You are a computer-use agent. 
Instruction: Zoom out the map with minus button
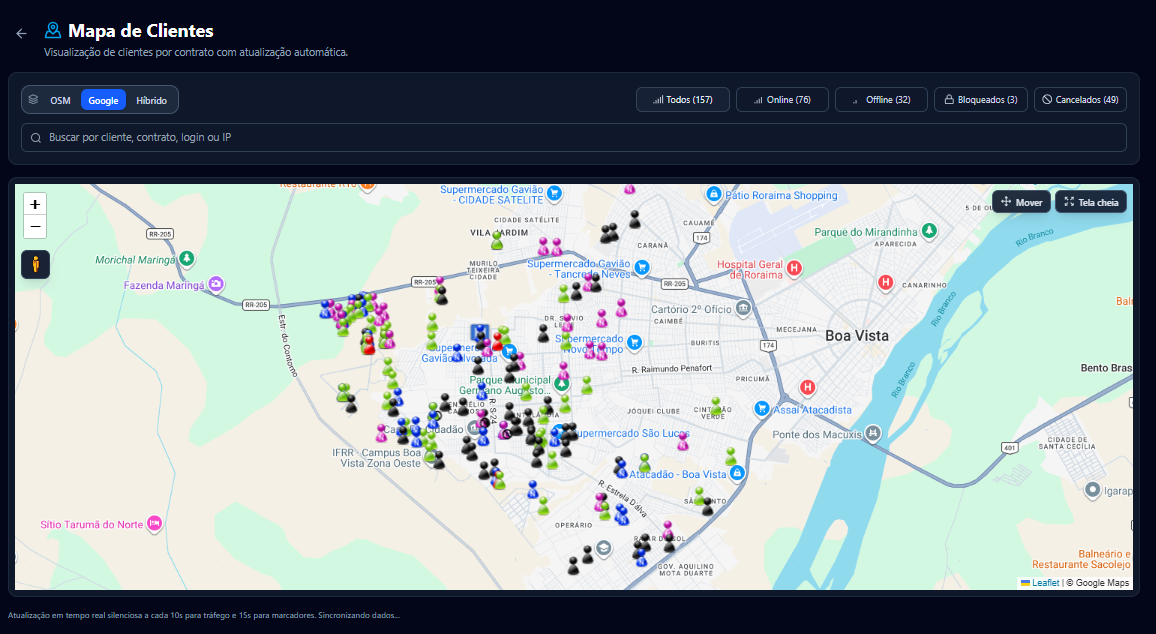tap(35, 227)
